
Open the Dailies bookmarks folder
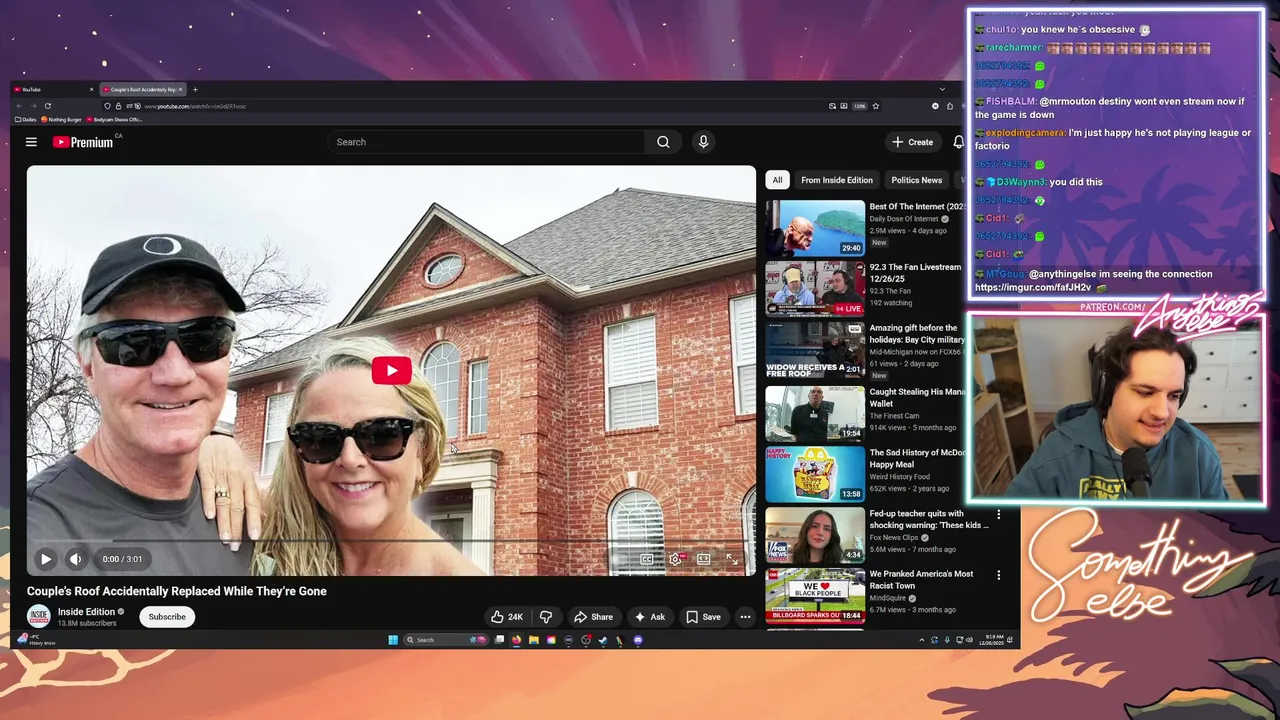point(26,120)
